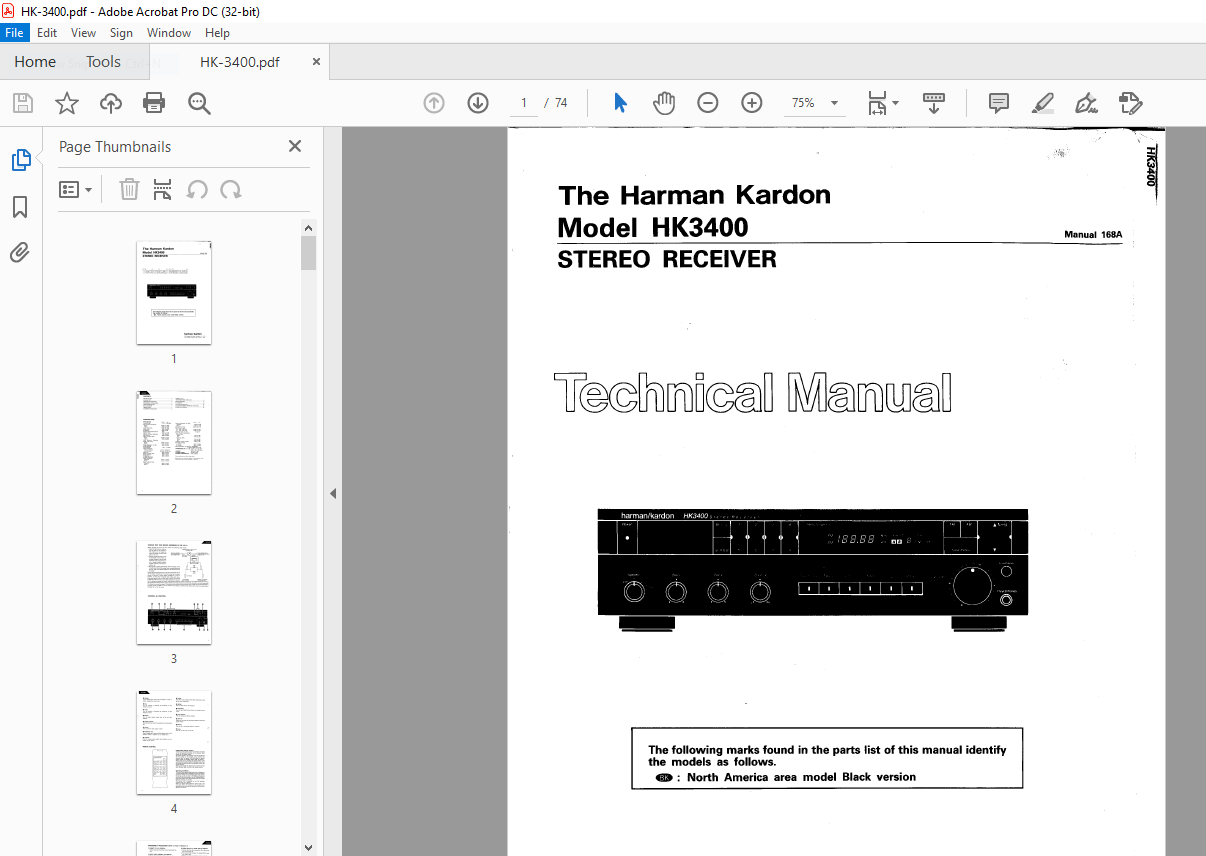
Task: Bookmark this file with the star icon
Action: pos(67,103)
